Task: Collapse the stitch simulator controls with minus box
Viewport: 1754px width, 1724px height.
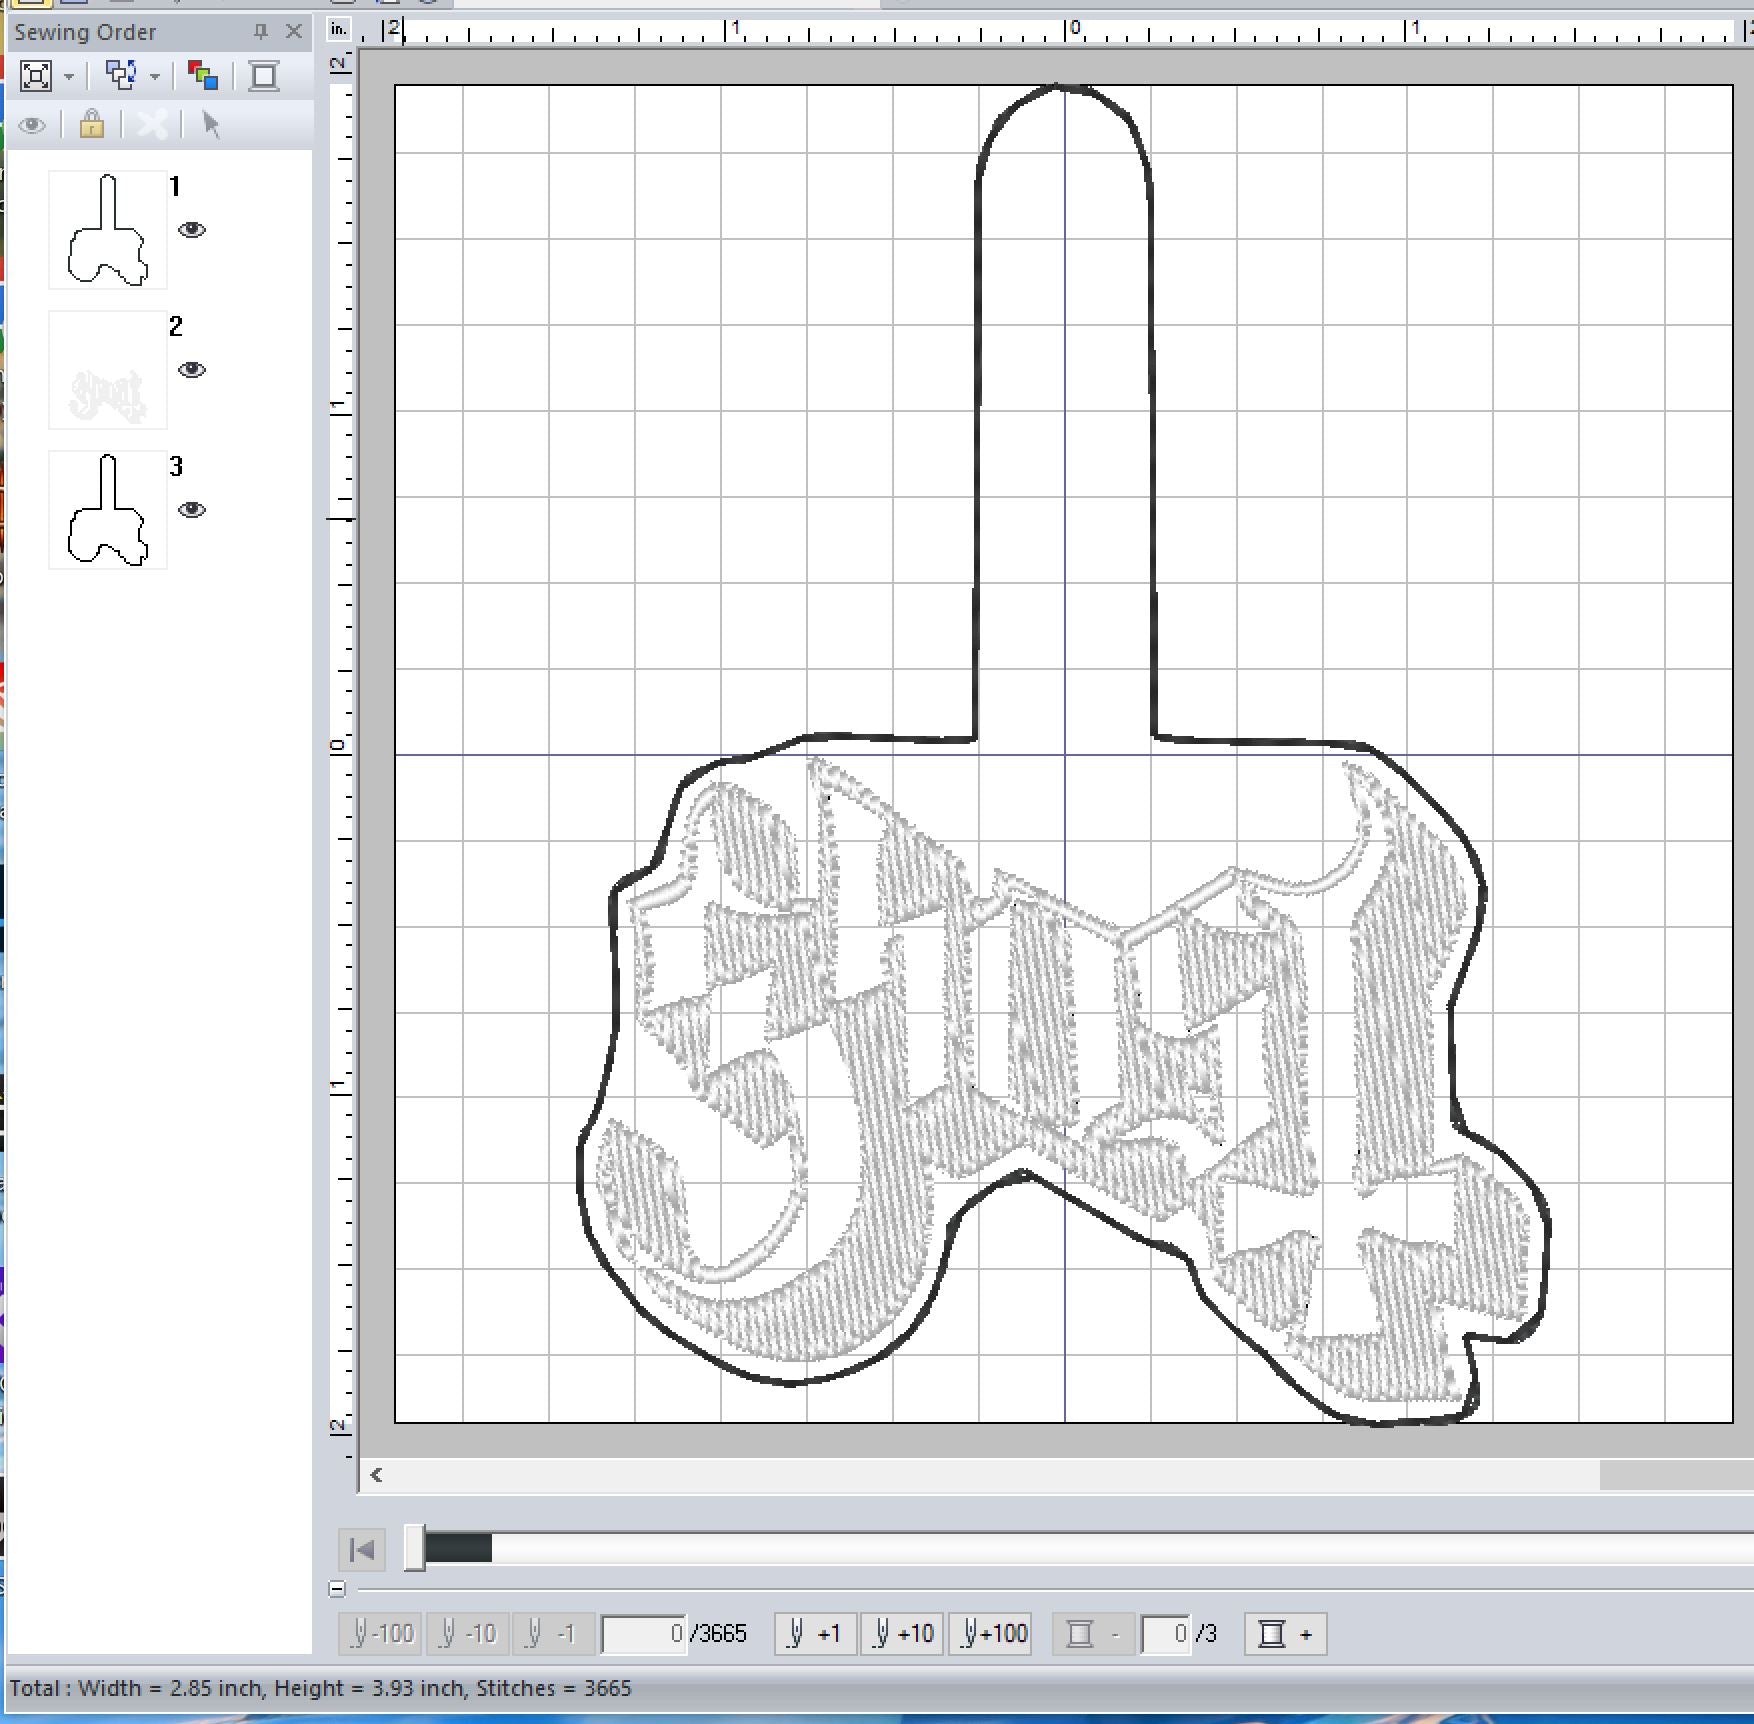Action: (x=337, y=1588)
